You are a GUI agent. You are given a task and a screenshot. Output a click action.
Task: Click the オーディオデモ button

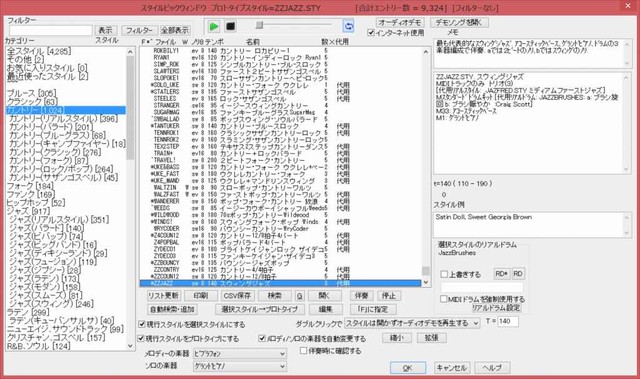(400, 22)
